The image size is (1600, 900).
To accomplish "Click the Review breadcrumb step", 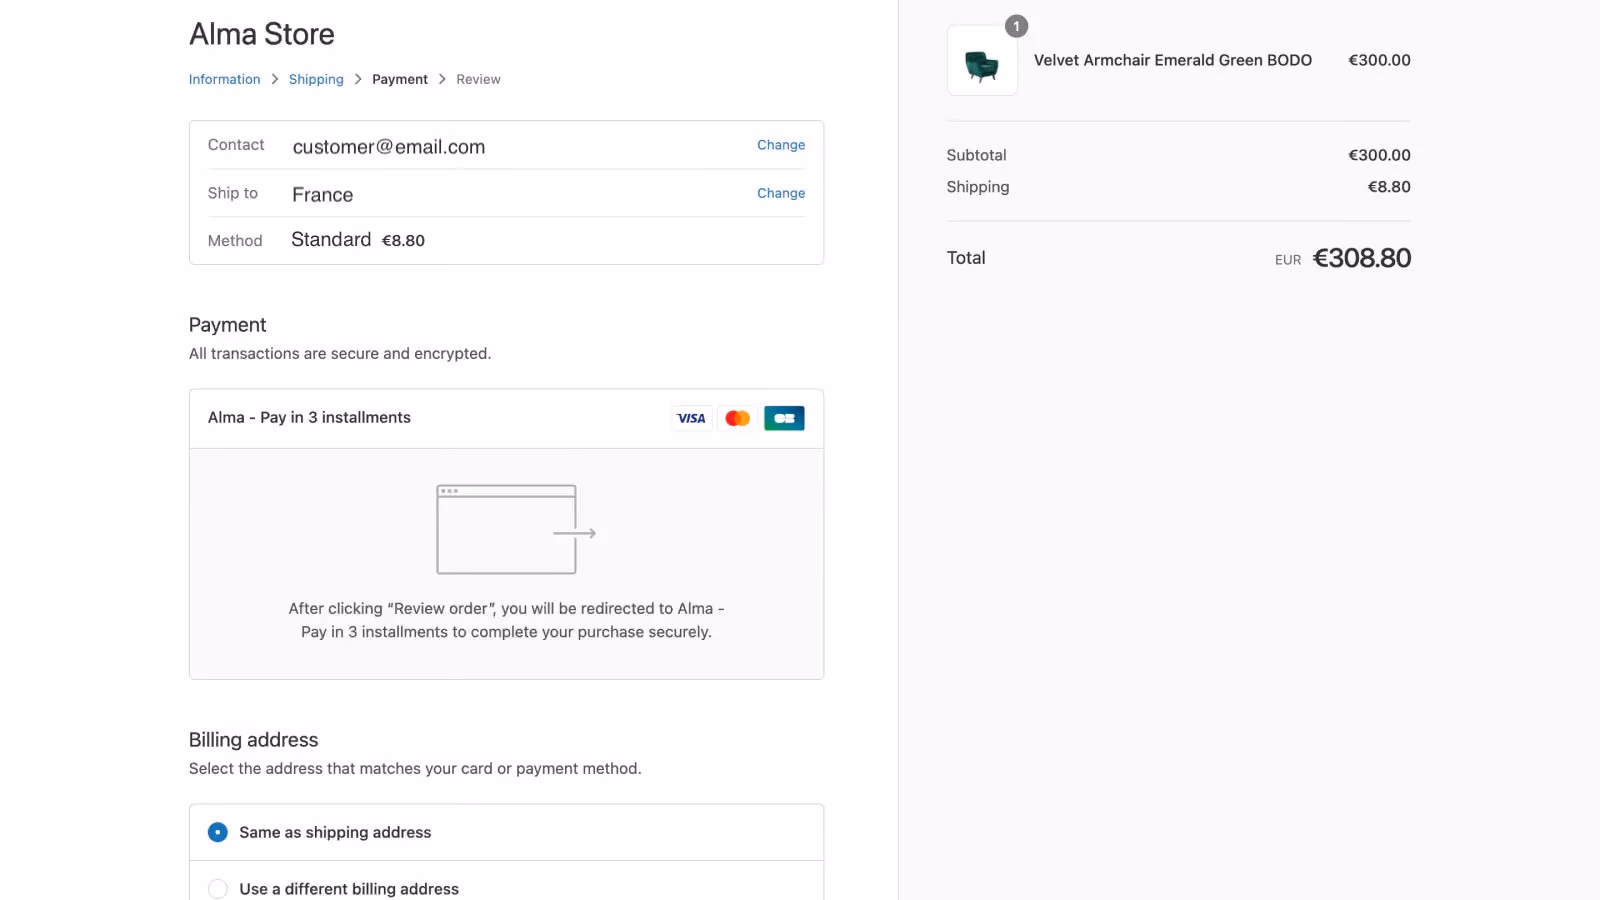I will click(x=478, y=79).
